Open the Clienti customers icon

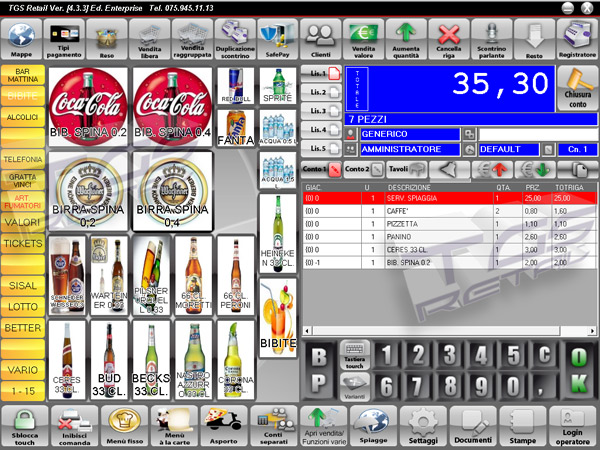(x=321, y=39)
